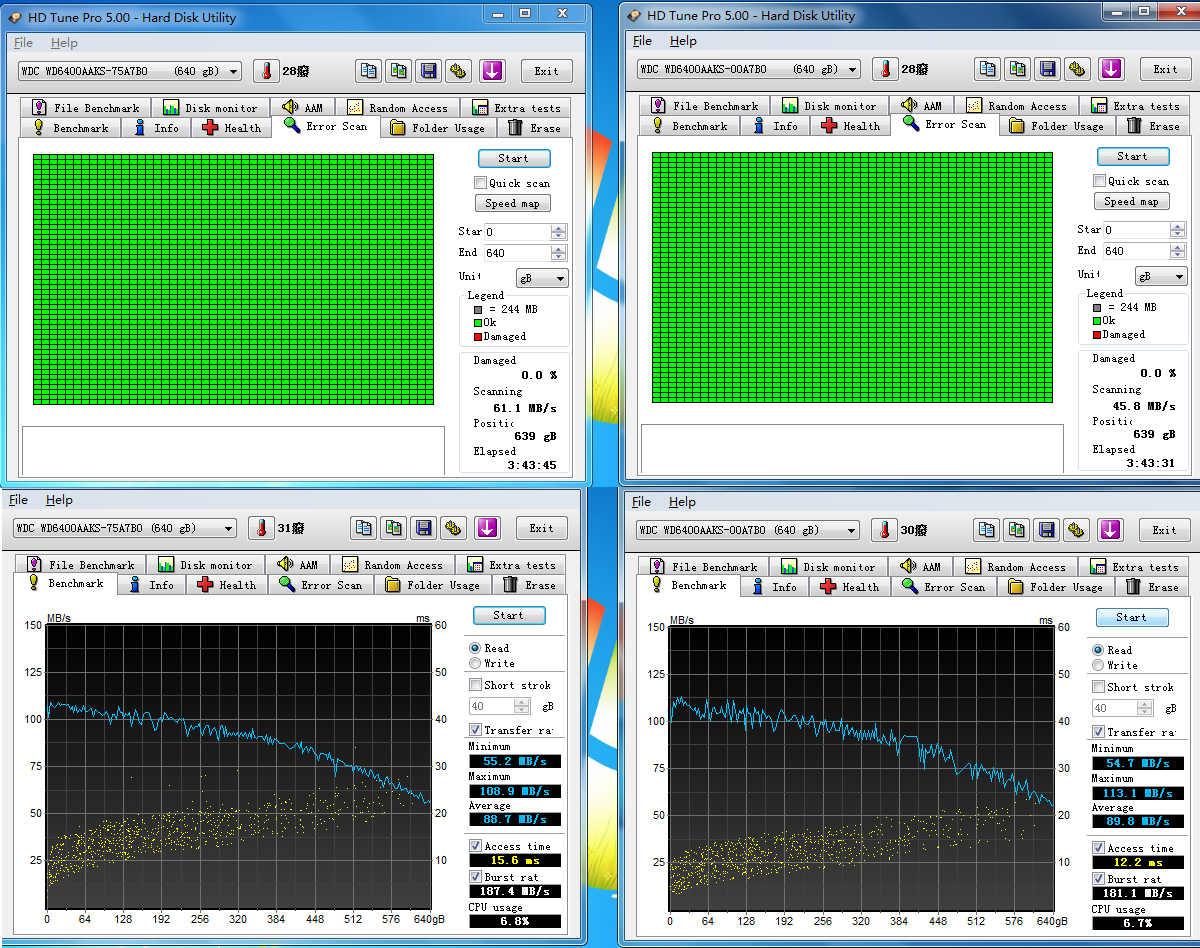Click thermometer temperature icon in top-left window
Screen dimensions: 1200x948
click(266, 71)
